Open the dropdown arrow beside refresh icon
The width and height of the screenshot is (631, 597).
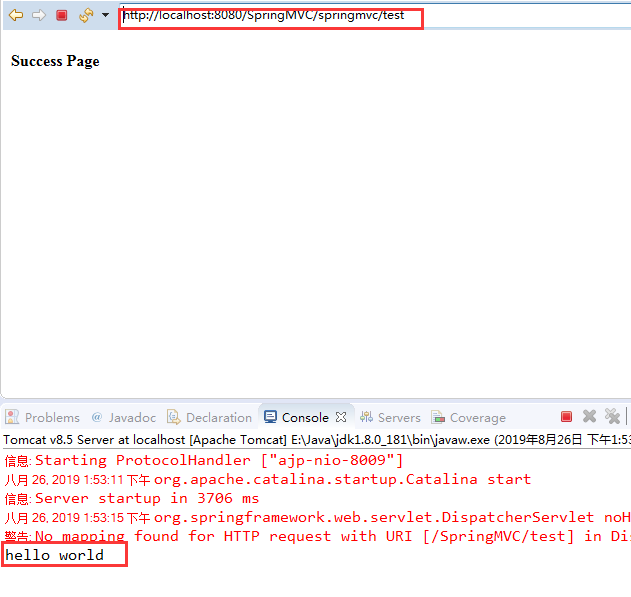pyautogui.click(x=105, y=15)
